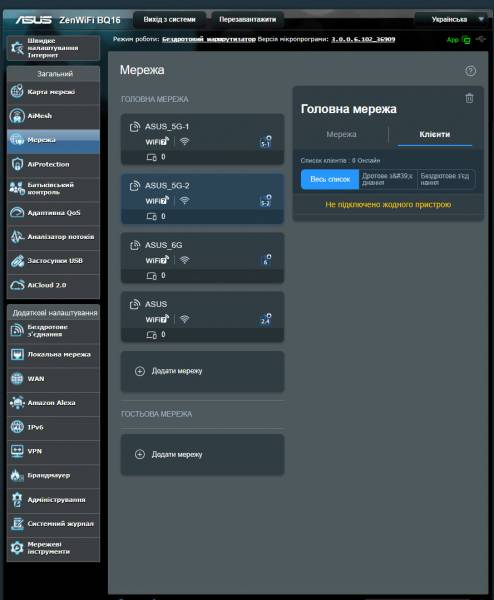
Task: Add network under Головна мережа
Action: click(x=202, y=371)
